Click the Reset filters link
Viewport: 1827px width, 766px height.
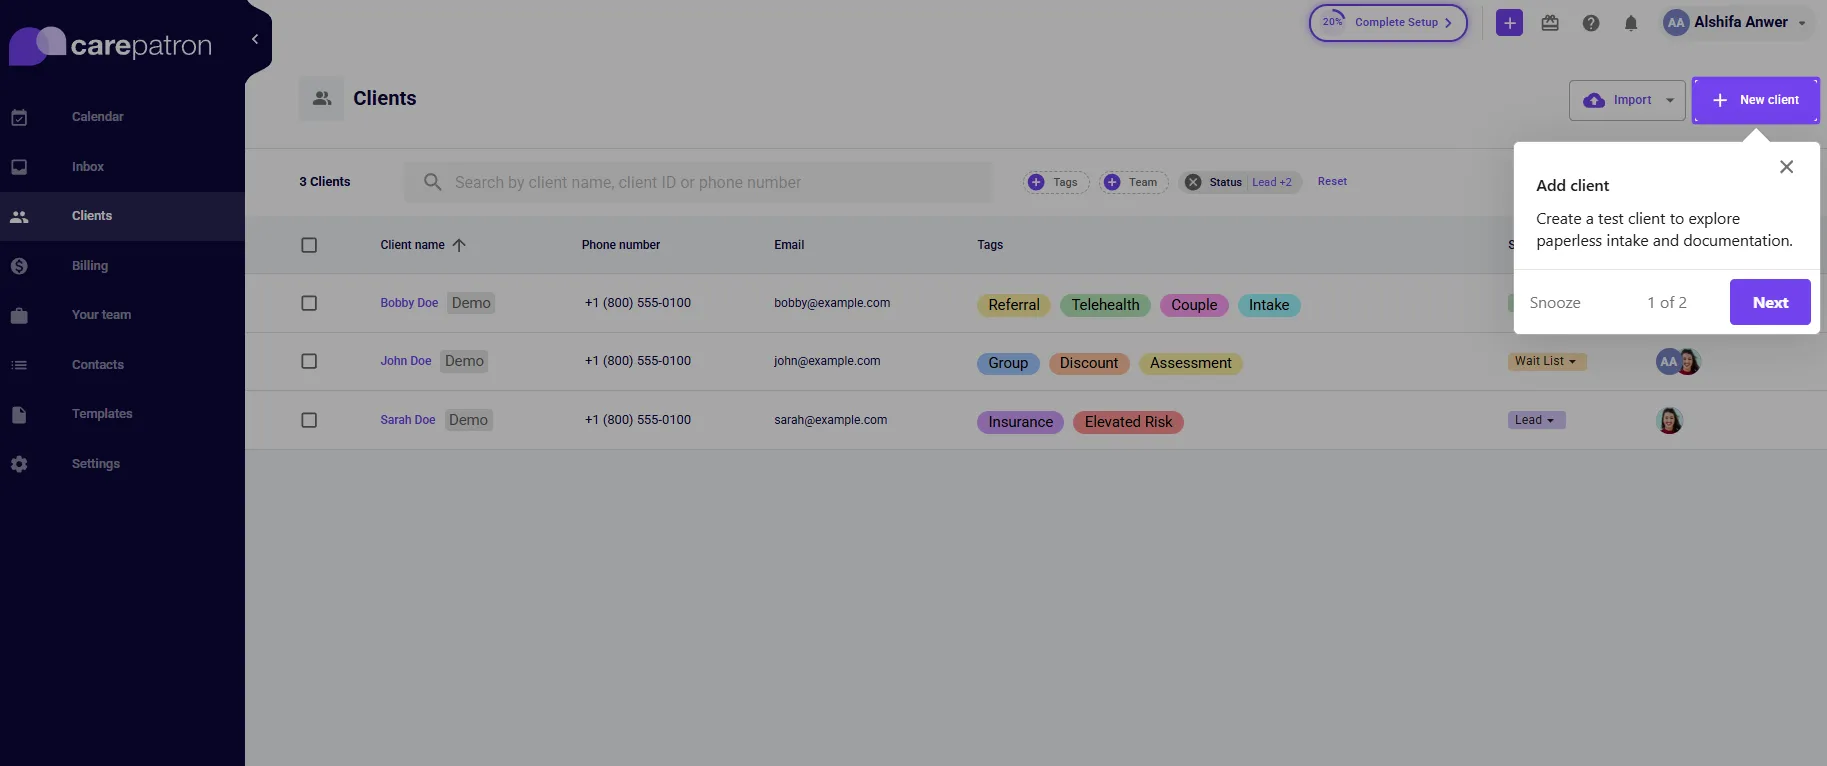click(1332, 182)
